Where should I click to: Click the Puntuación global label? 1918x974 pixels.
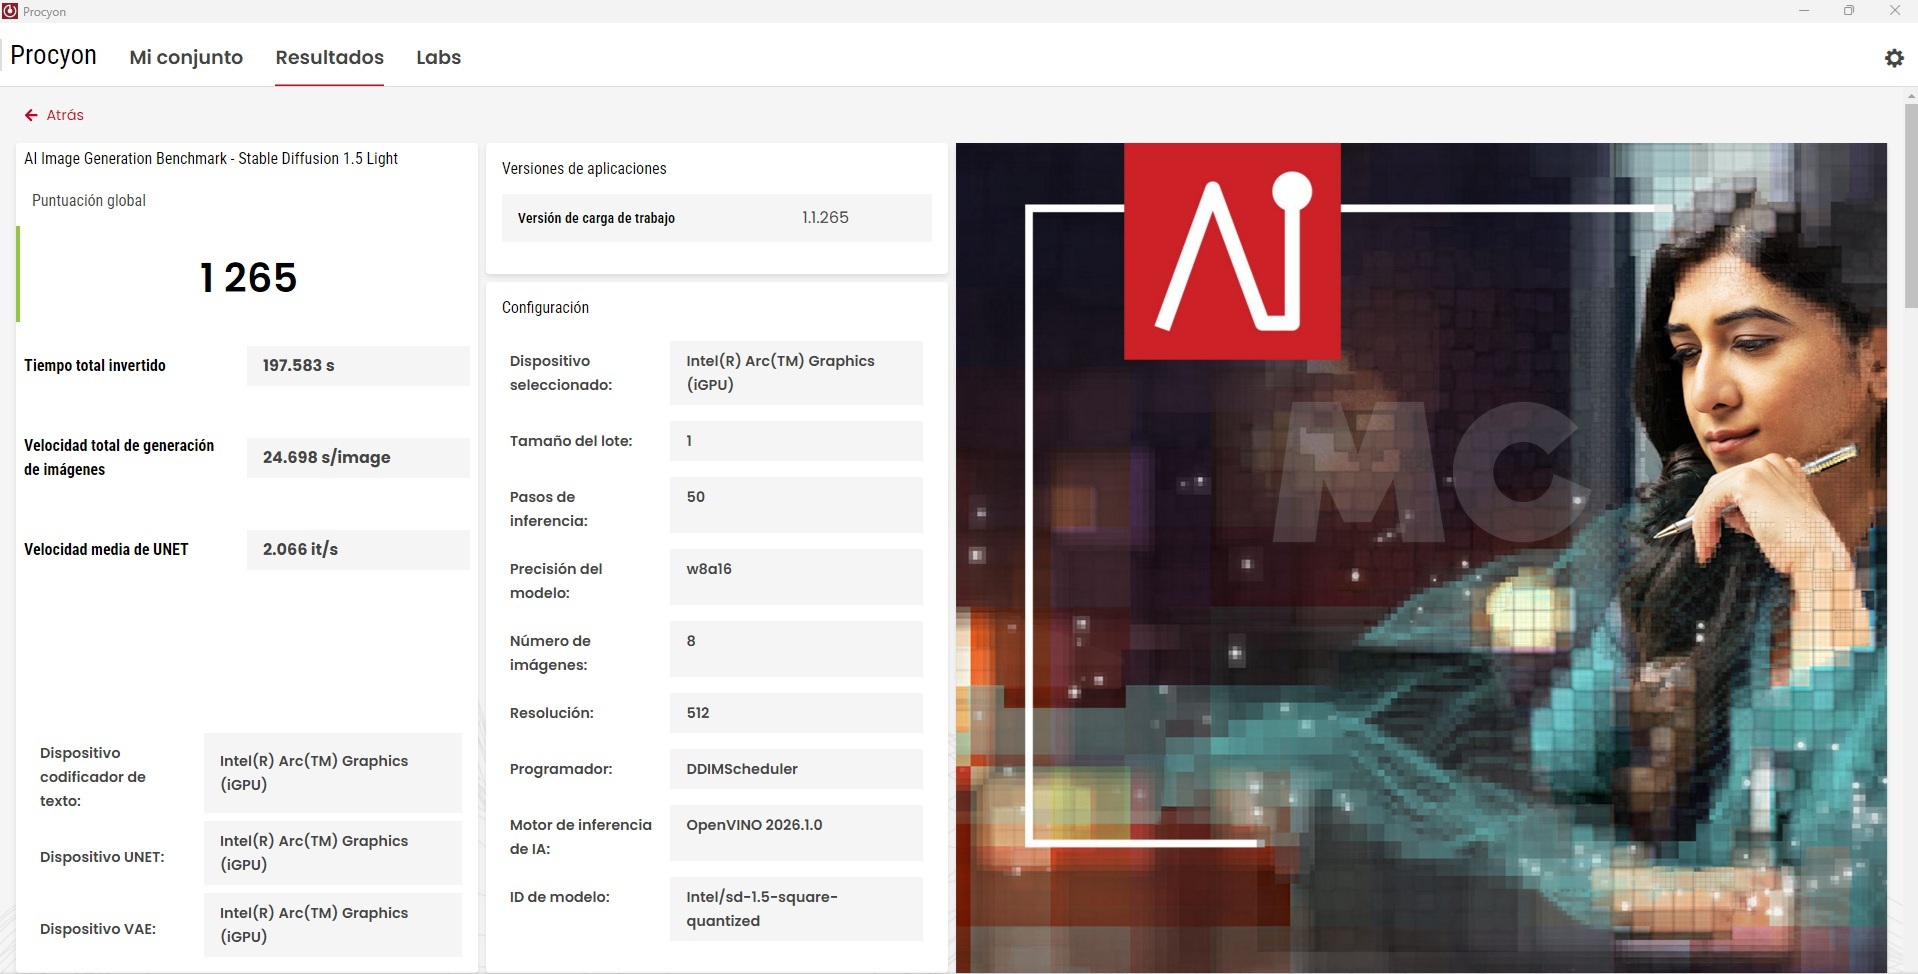pos(89,200)
